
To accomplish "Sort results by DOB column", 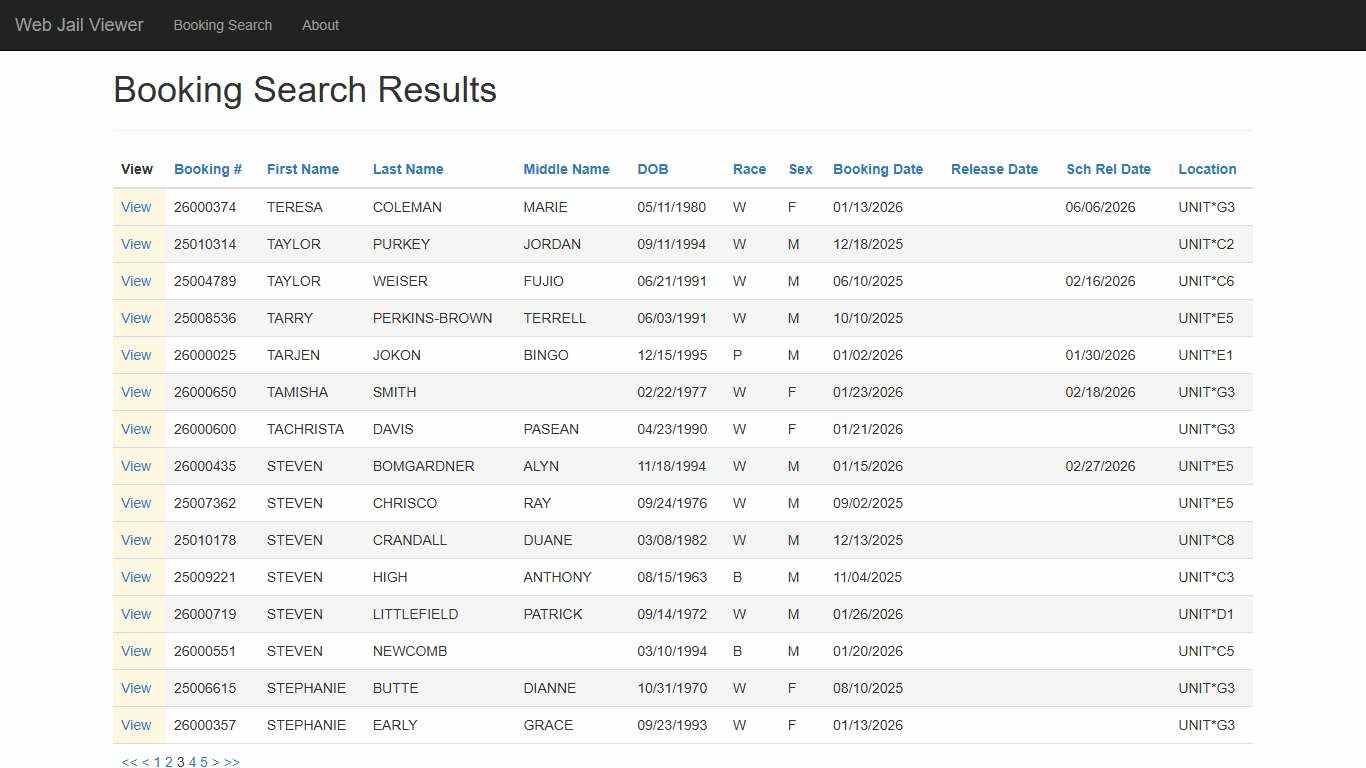I will point(652,169).
